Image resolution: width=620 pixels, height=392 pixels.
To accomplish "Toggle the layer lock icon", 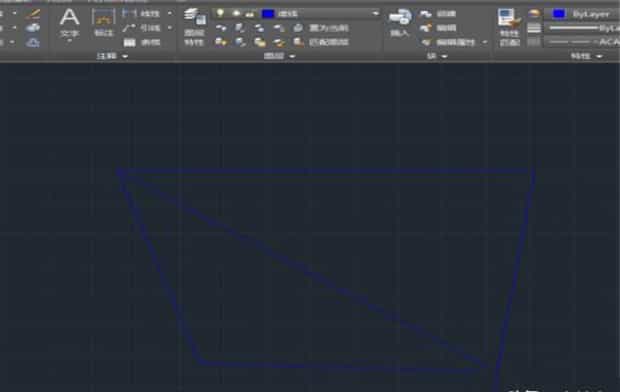I will coord(250,14).
